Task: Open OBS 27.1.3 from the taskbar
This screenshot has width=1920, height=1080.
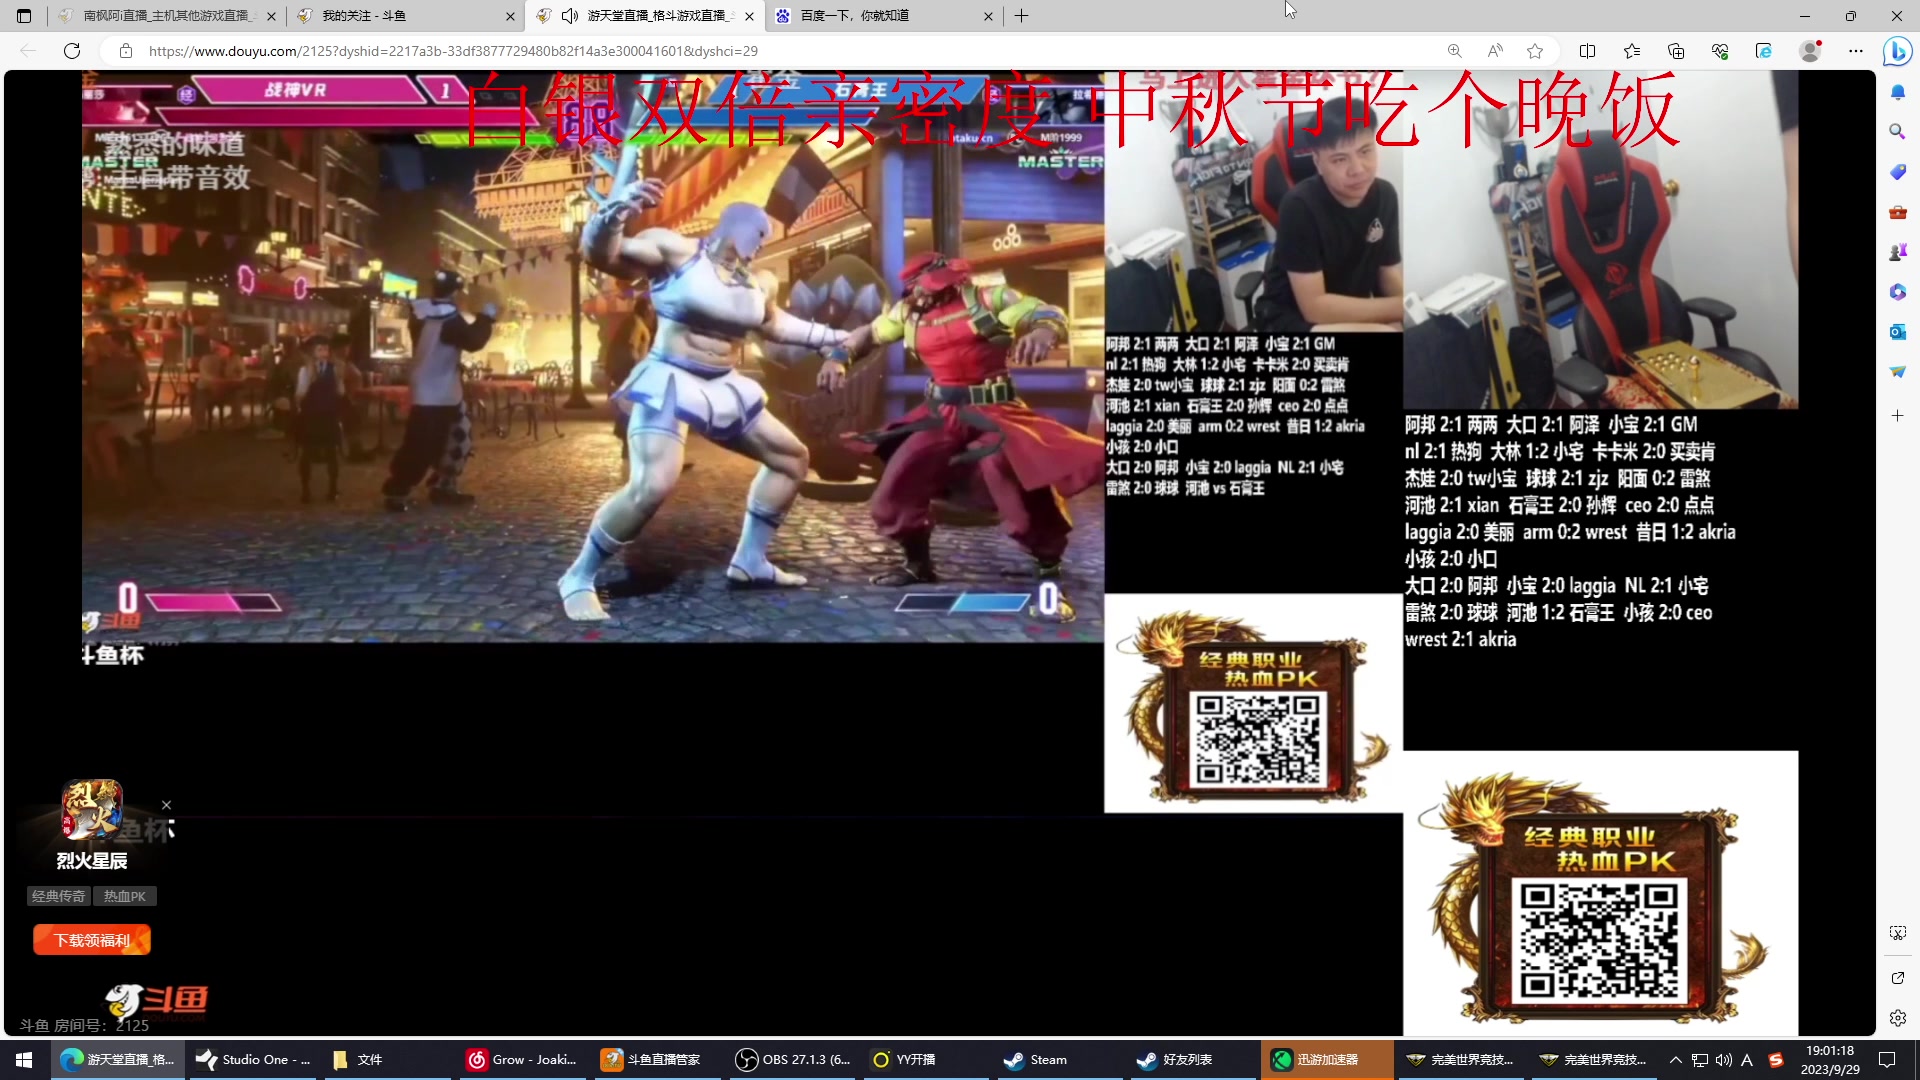Action: click(x=792, y=1060)
